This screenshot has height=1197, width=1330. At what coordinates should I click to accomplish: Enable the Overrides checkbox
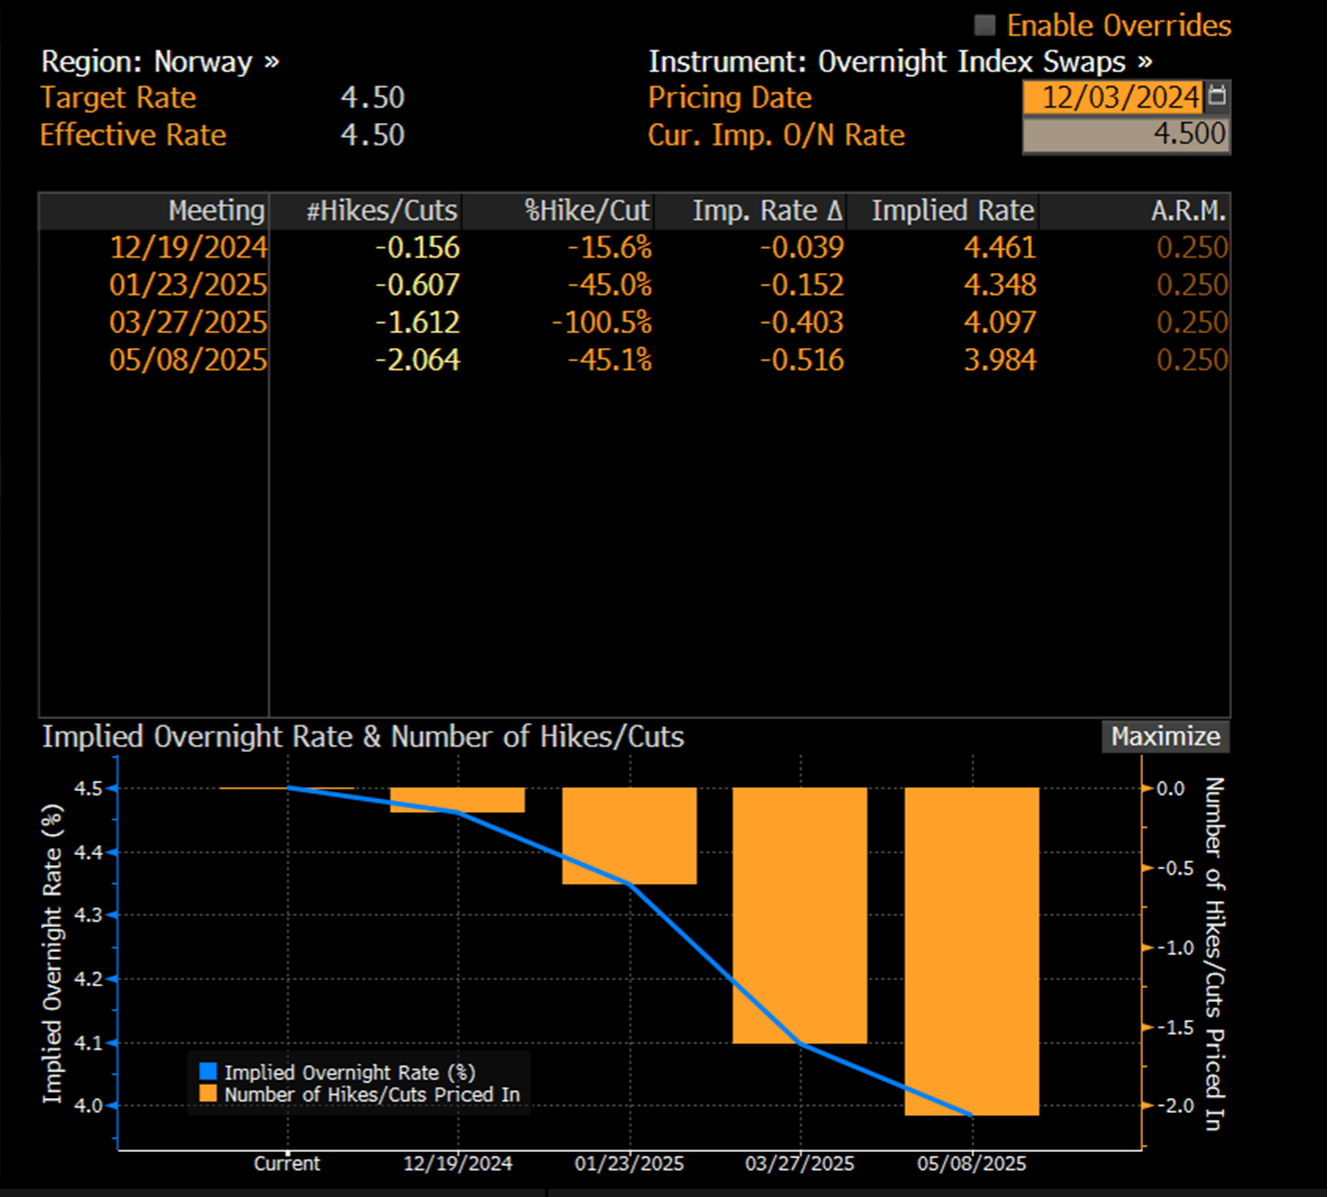click(x=985, y=25)
